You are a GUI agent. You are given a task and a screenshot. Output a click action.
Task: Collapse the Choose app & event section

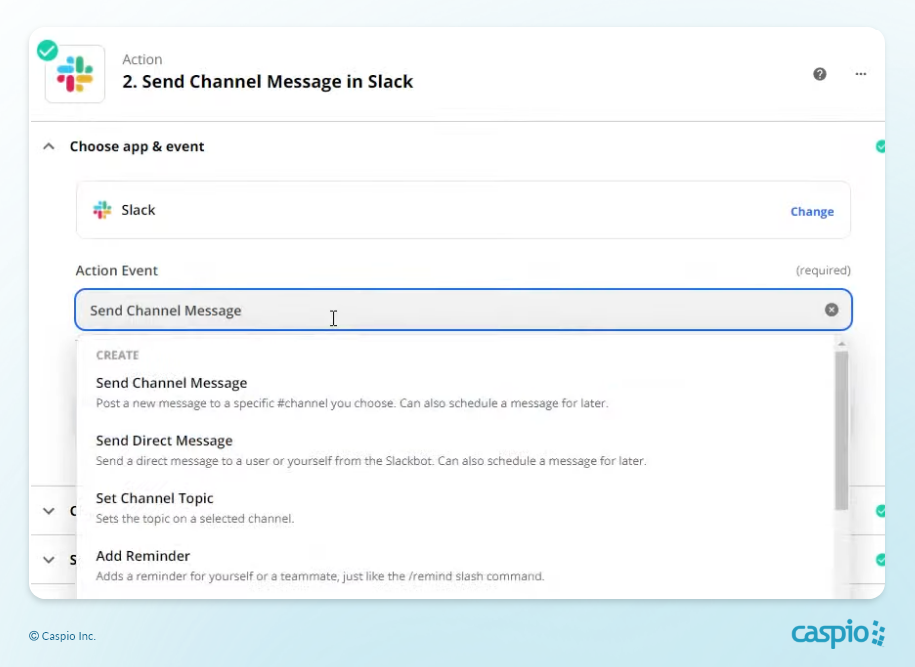pos(49,146)
